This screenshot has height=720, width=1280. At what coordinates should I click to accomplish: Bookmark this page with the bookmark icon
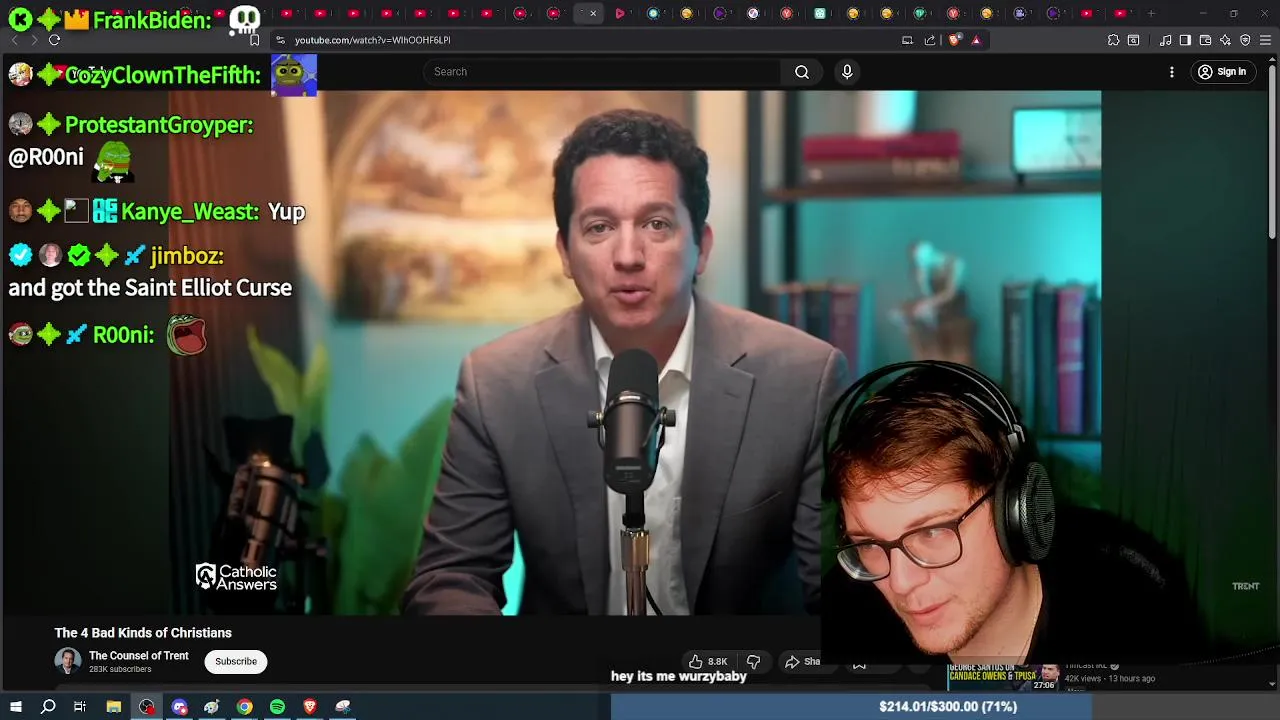click(254, 40)
